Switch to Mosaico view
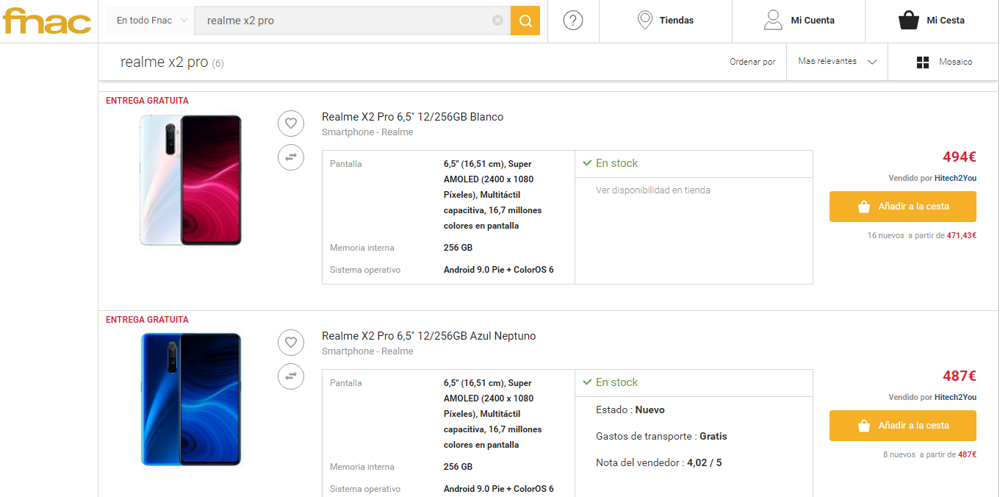The image size is (1000, 497). click(944, 62)
